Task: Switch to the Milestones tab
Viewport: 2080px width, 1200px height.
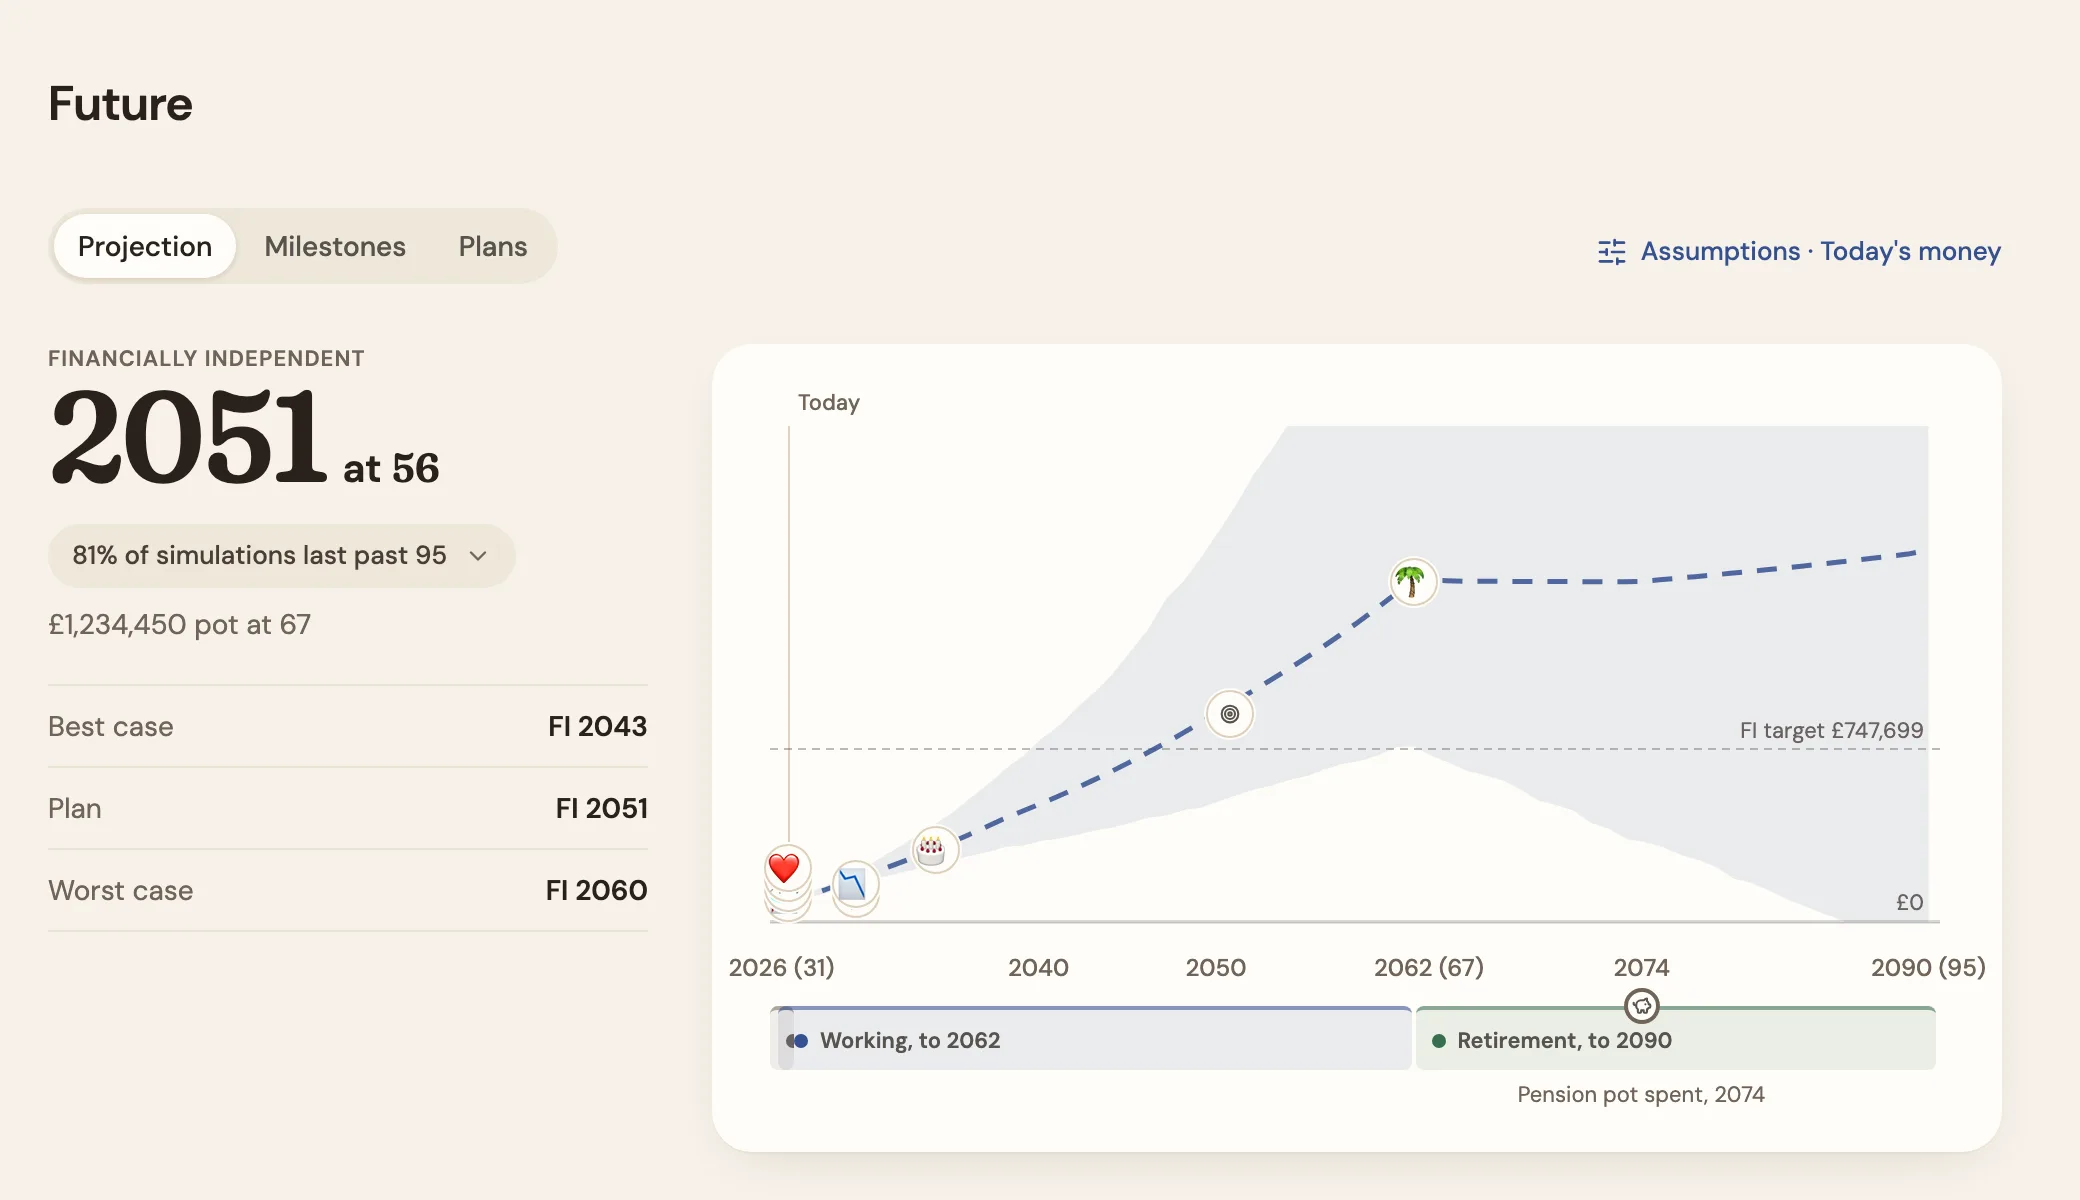Action: (335, 246)
